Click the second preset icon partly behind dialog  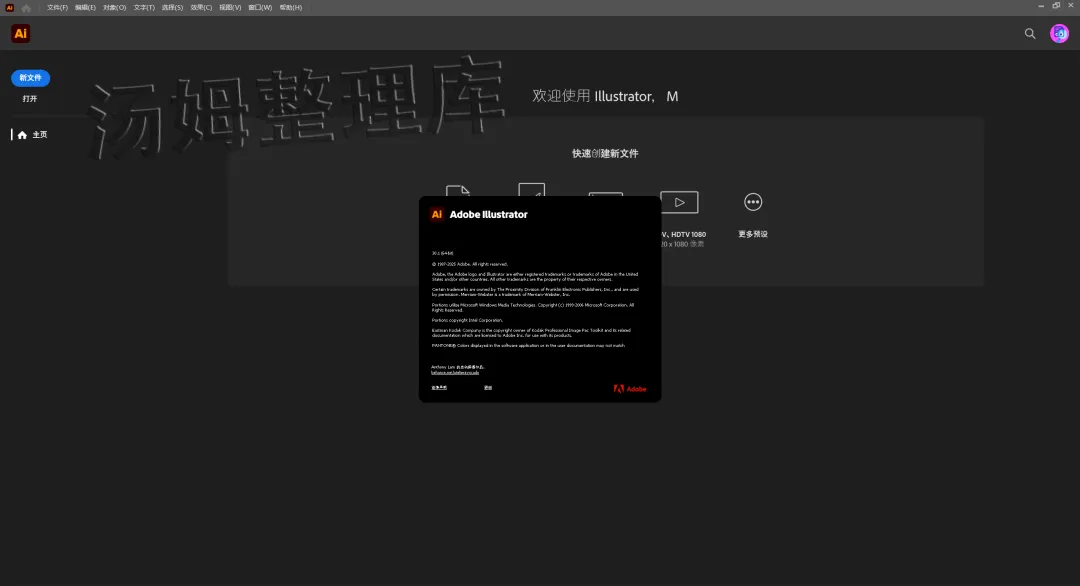coord(531,189)
